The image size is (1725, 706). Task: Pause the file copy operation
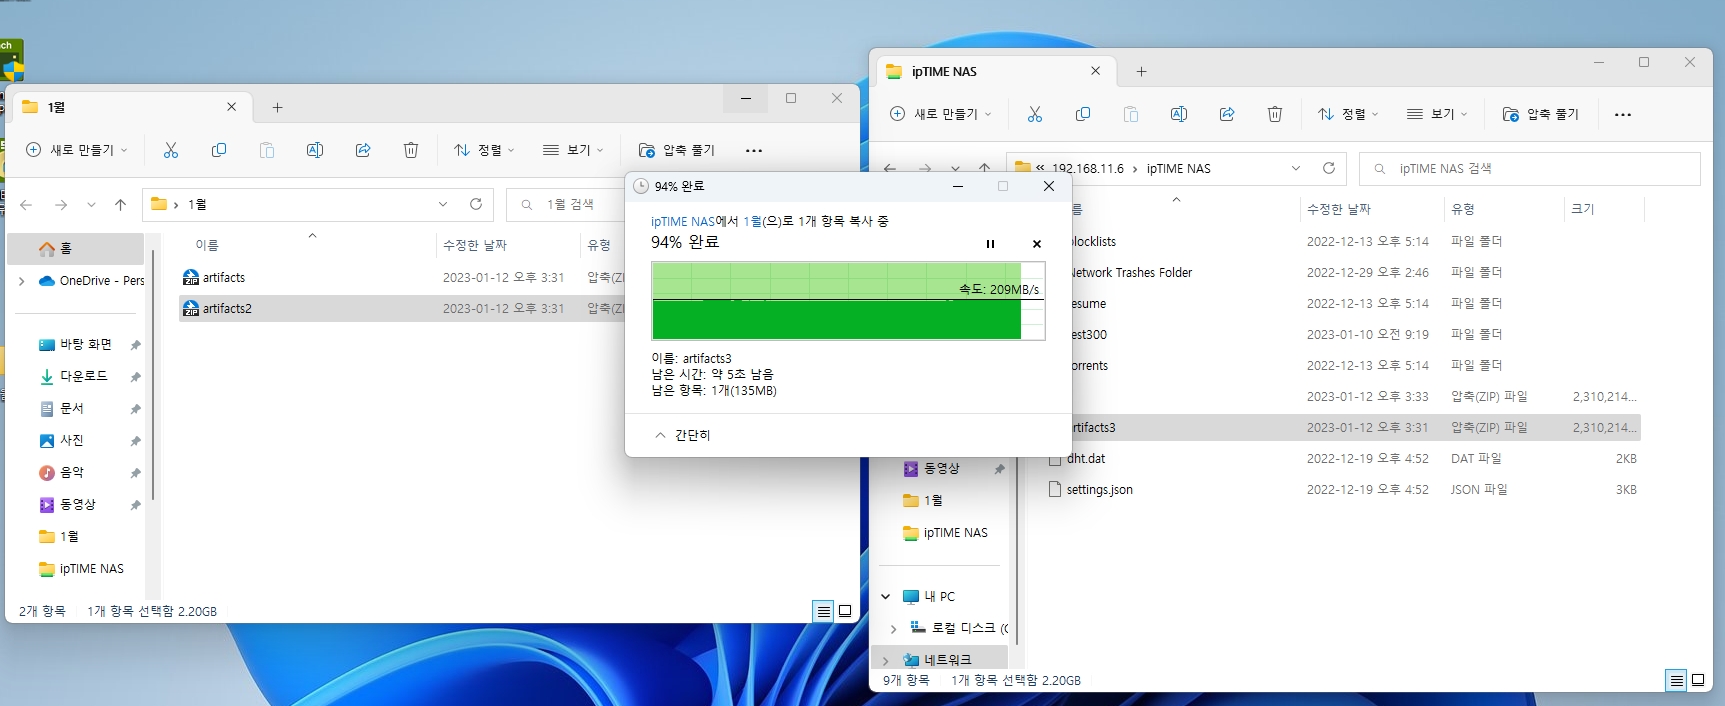[990, 244]
